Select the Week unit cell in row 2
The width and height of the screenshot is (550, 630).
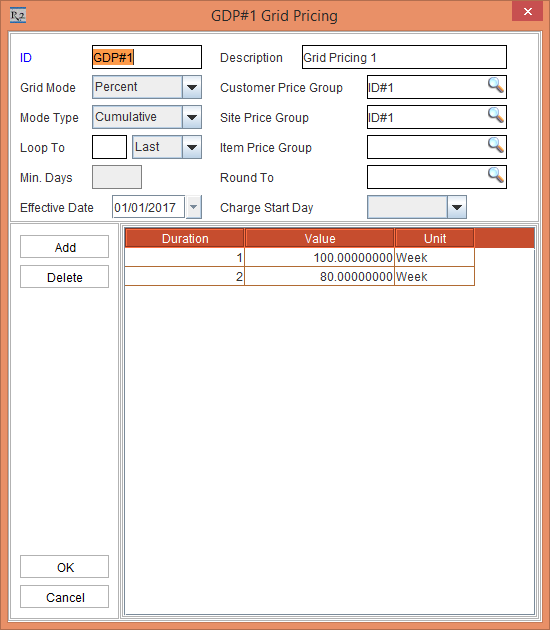(435, 276)
